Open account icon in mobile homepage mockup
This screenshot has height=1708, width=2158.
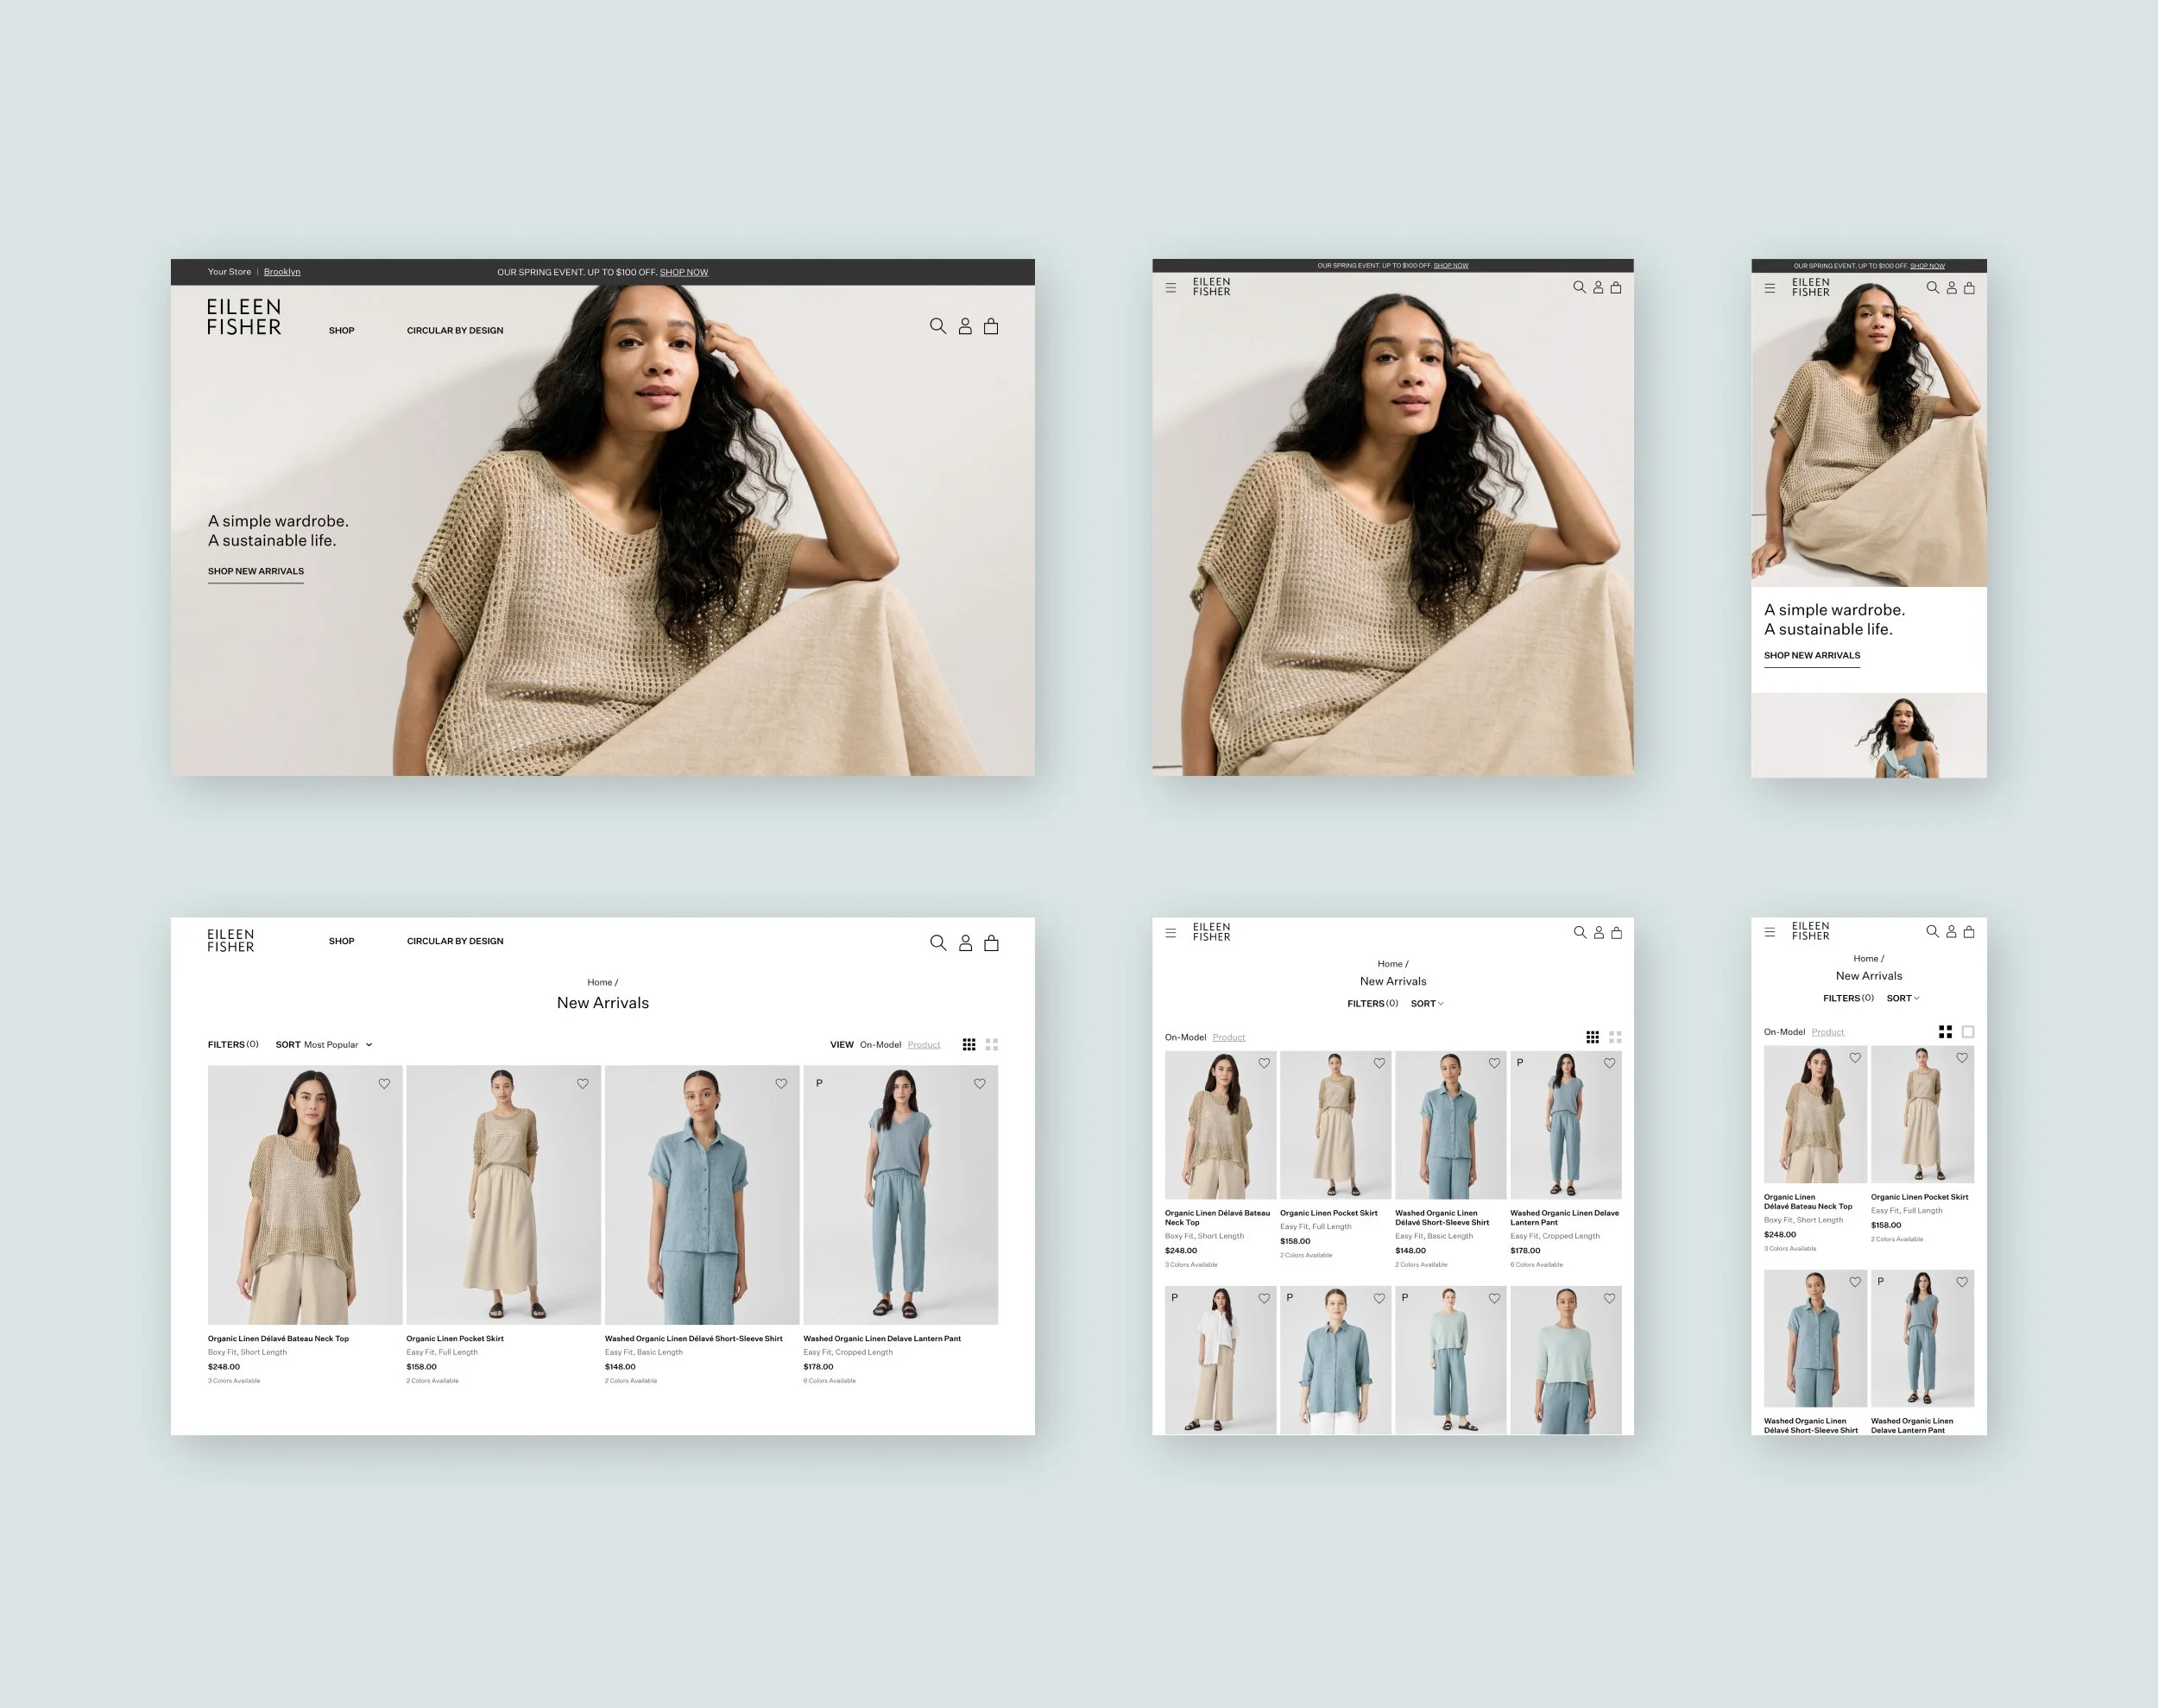(x=1951, y=288)
